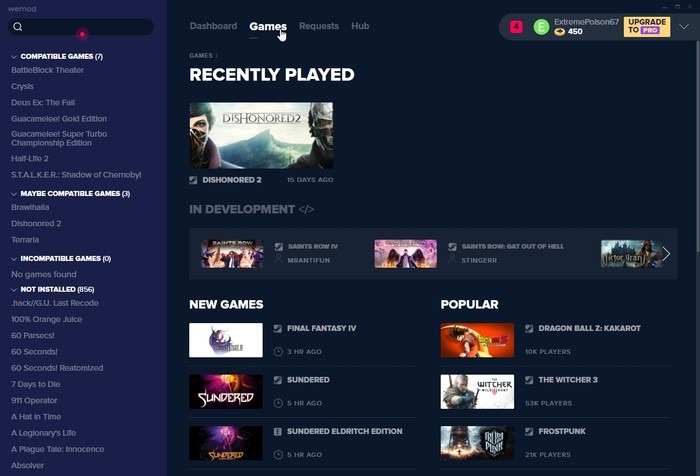Click the coins balance icon
Viewport: 700px width, 476px height.
559,32
